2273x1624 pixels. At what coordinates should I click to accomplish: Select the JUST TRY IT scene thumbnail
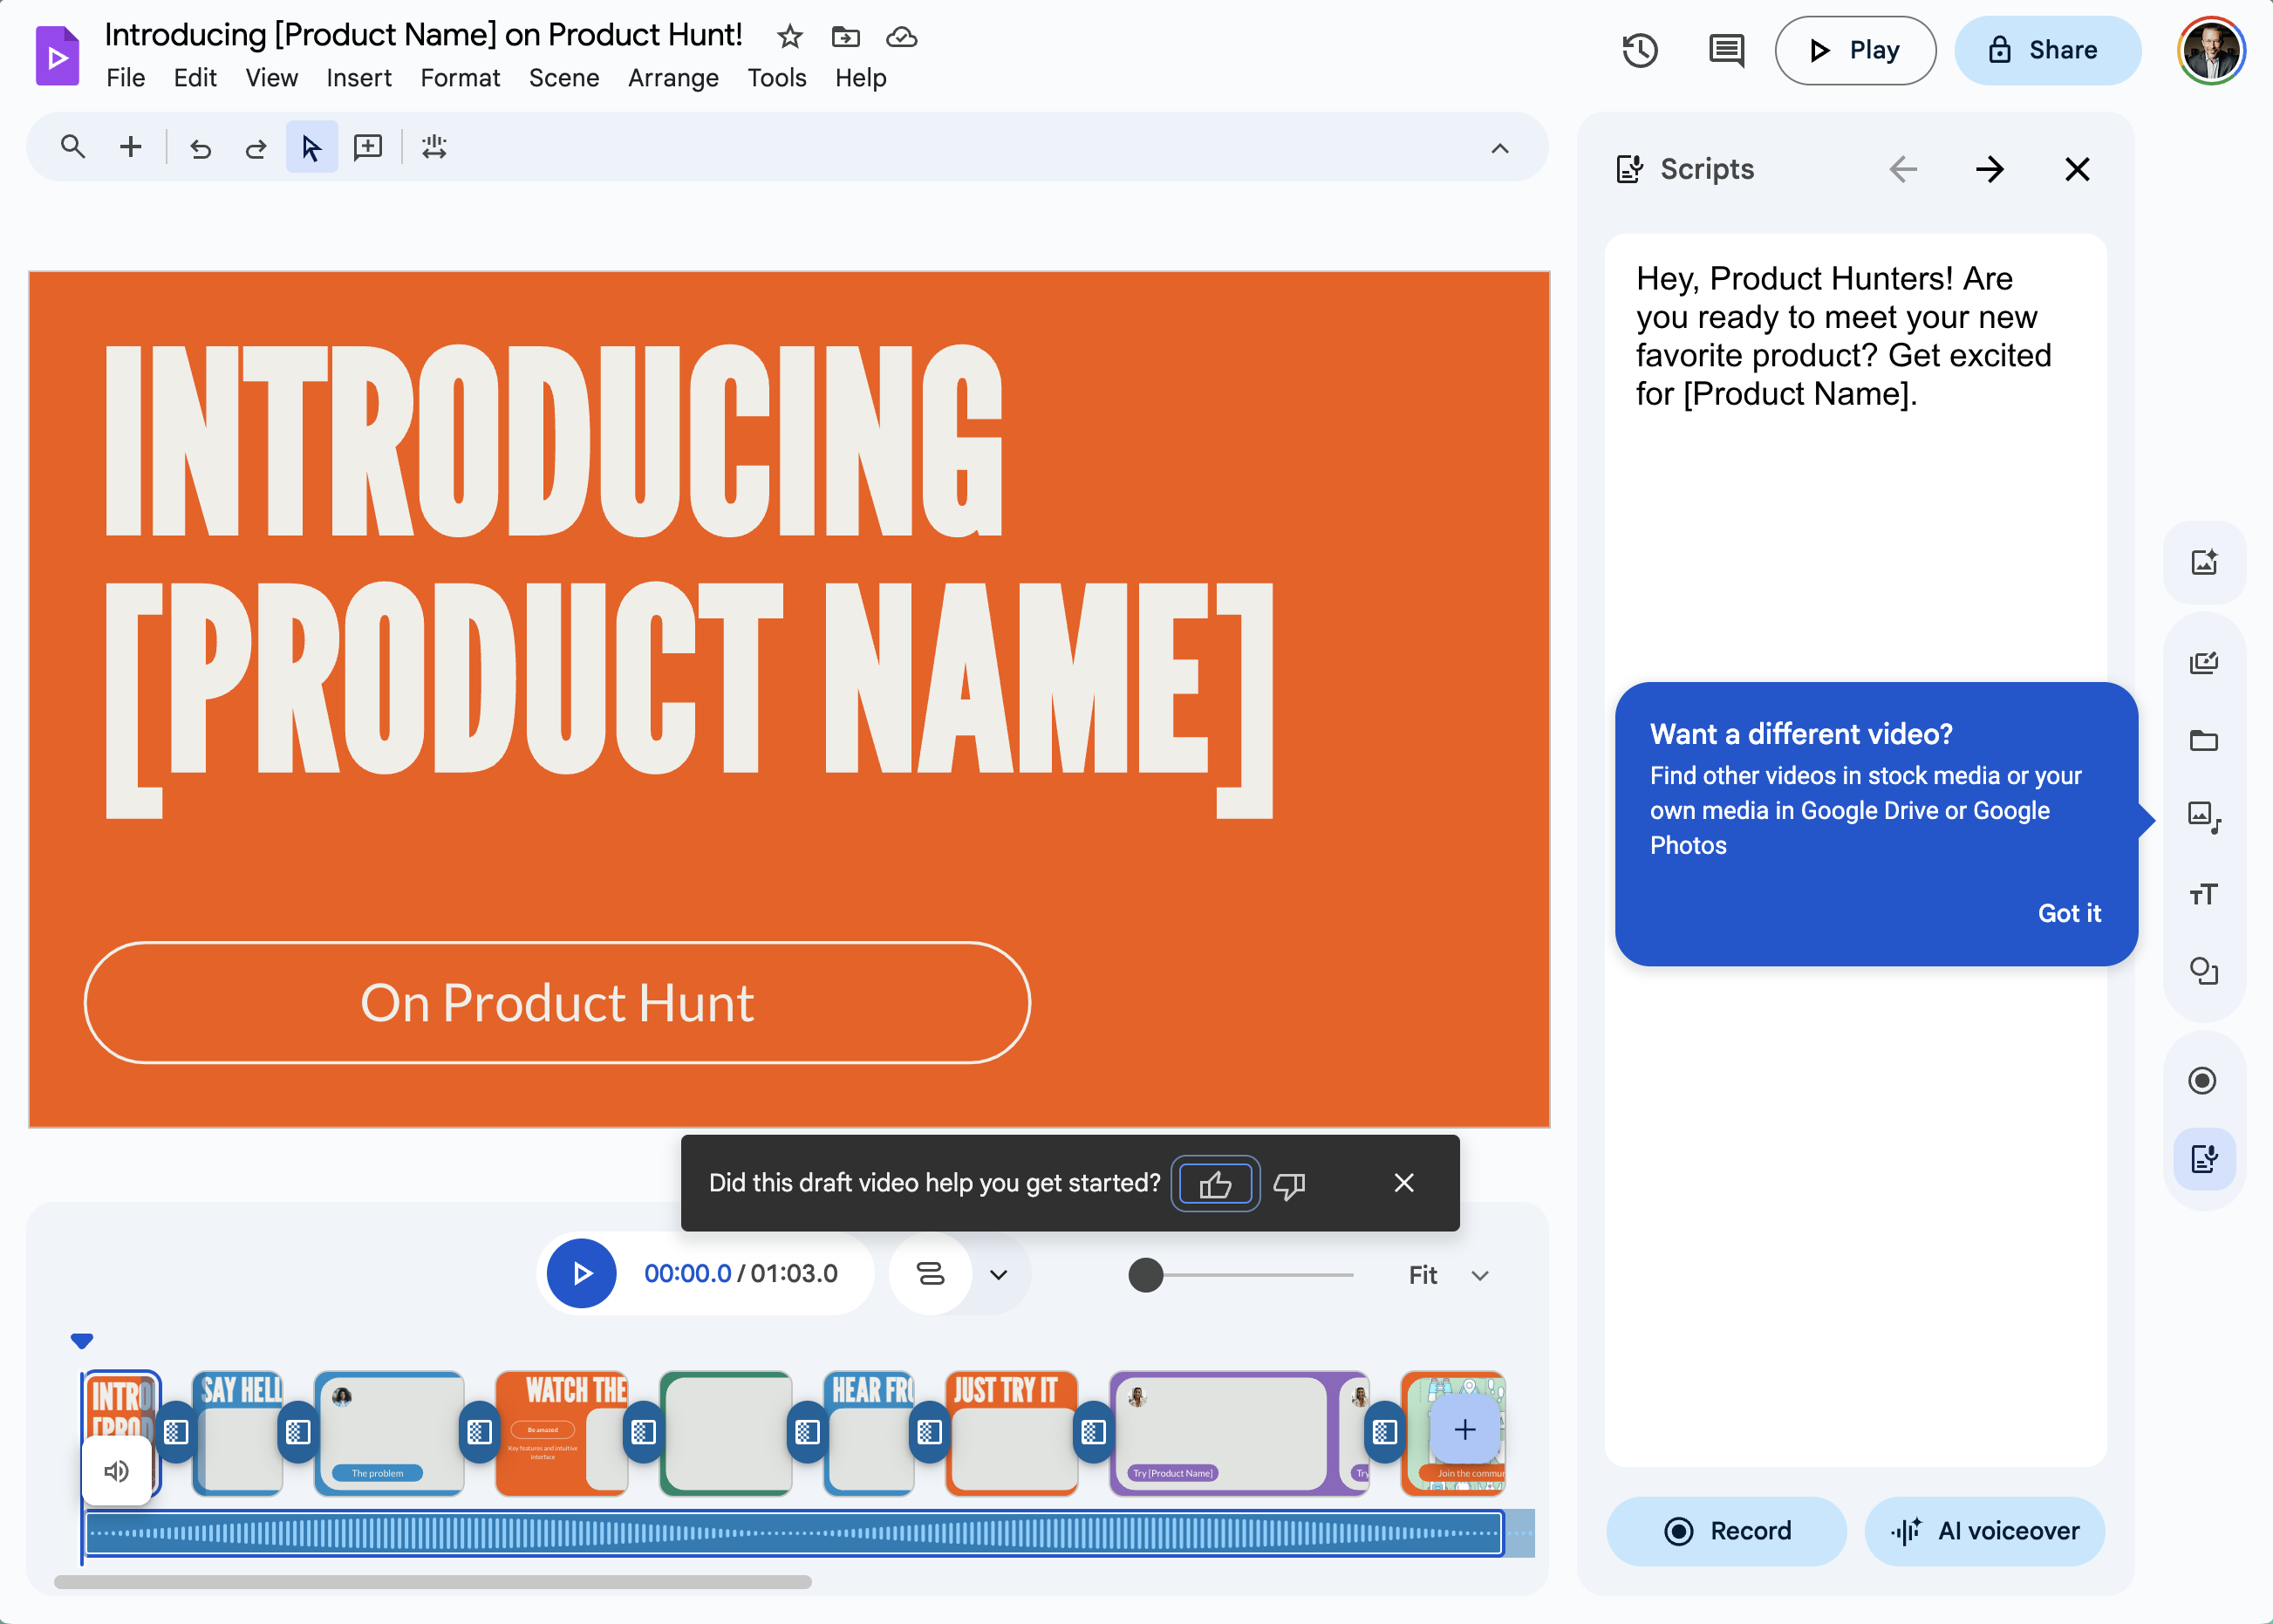point(1011,1433)
